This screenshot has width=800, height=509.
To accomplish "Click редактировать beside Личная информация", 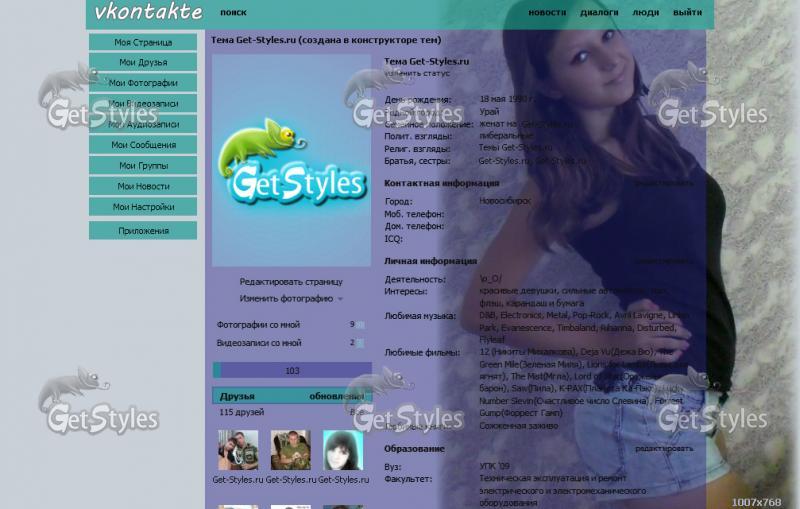I will 664,261.
